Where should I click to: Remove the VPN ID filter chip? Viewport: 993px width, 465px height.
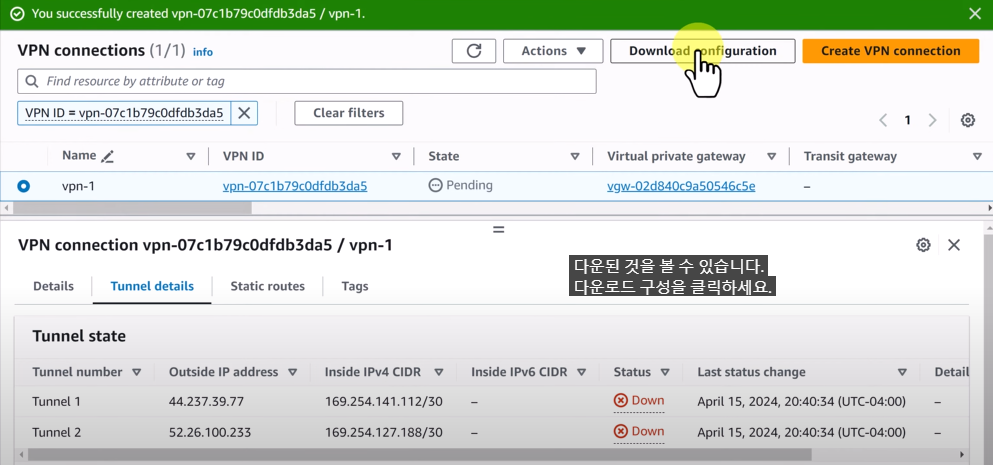(x=244, y=113)
